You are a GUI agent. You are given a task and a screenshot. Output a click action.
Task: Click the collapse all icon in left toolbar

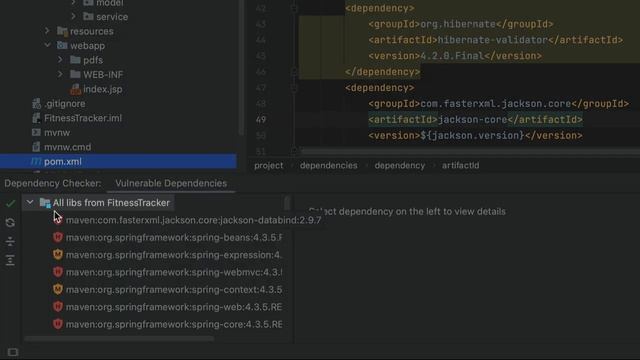10,241
